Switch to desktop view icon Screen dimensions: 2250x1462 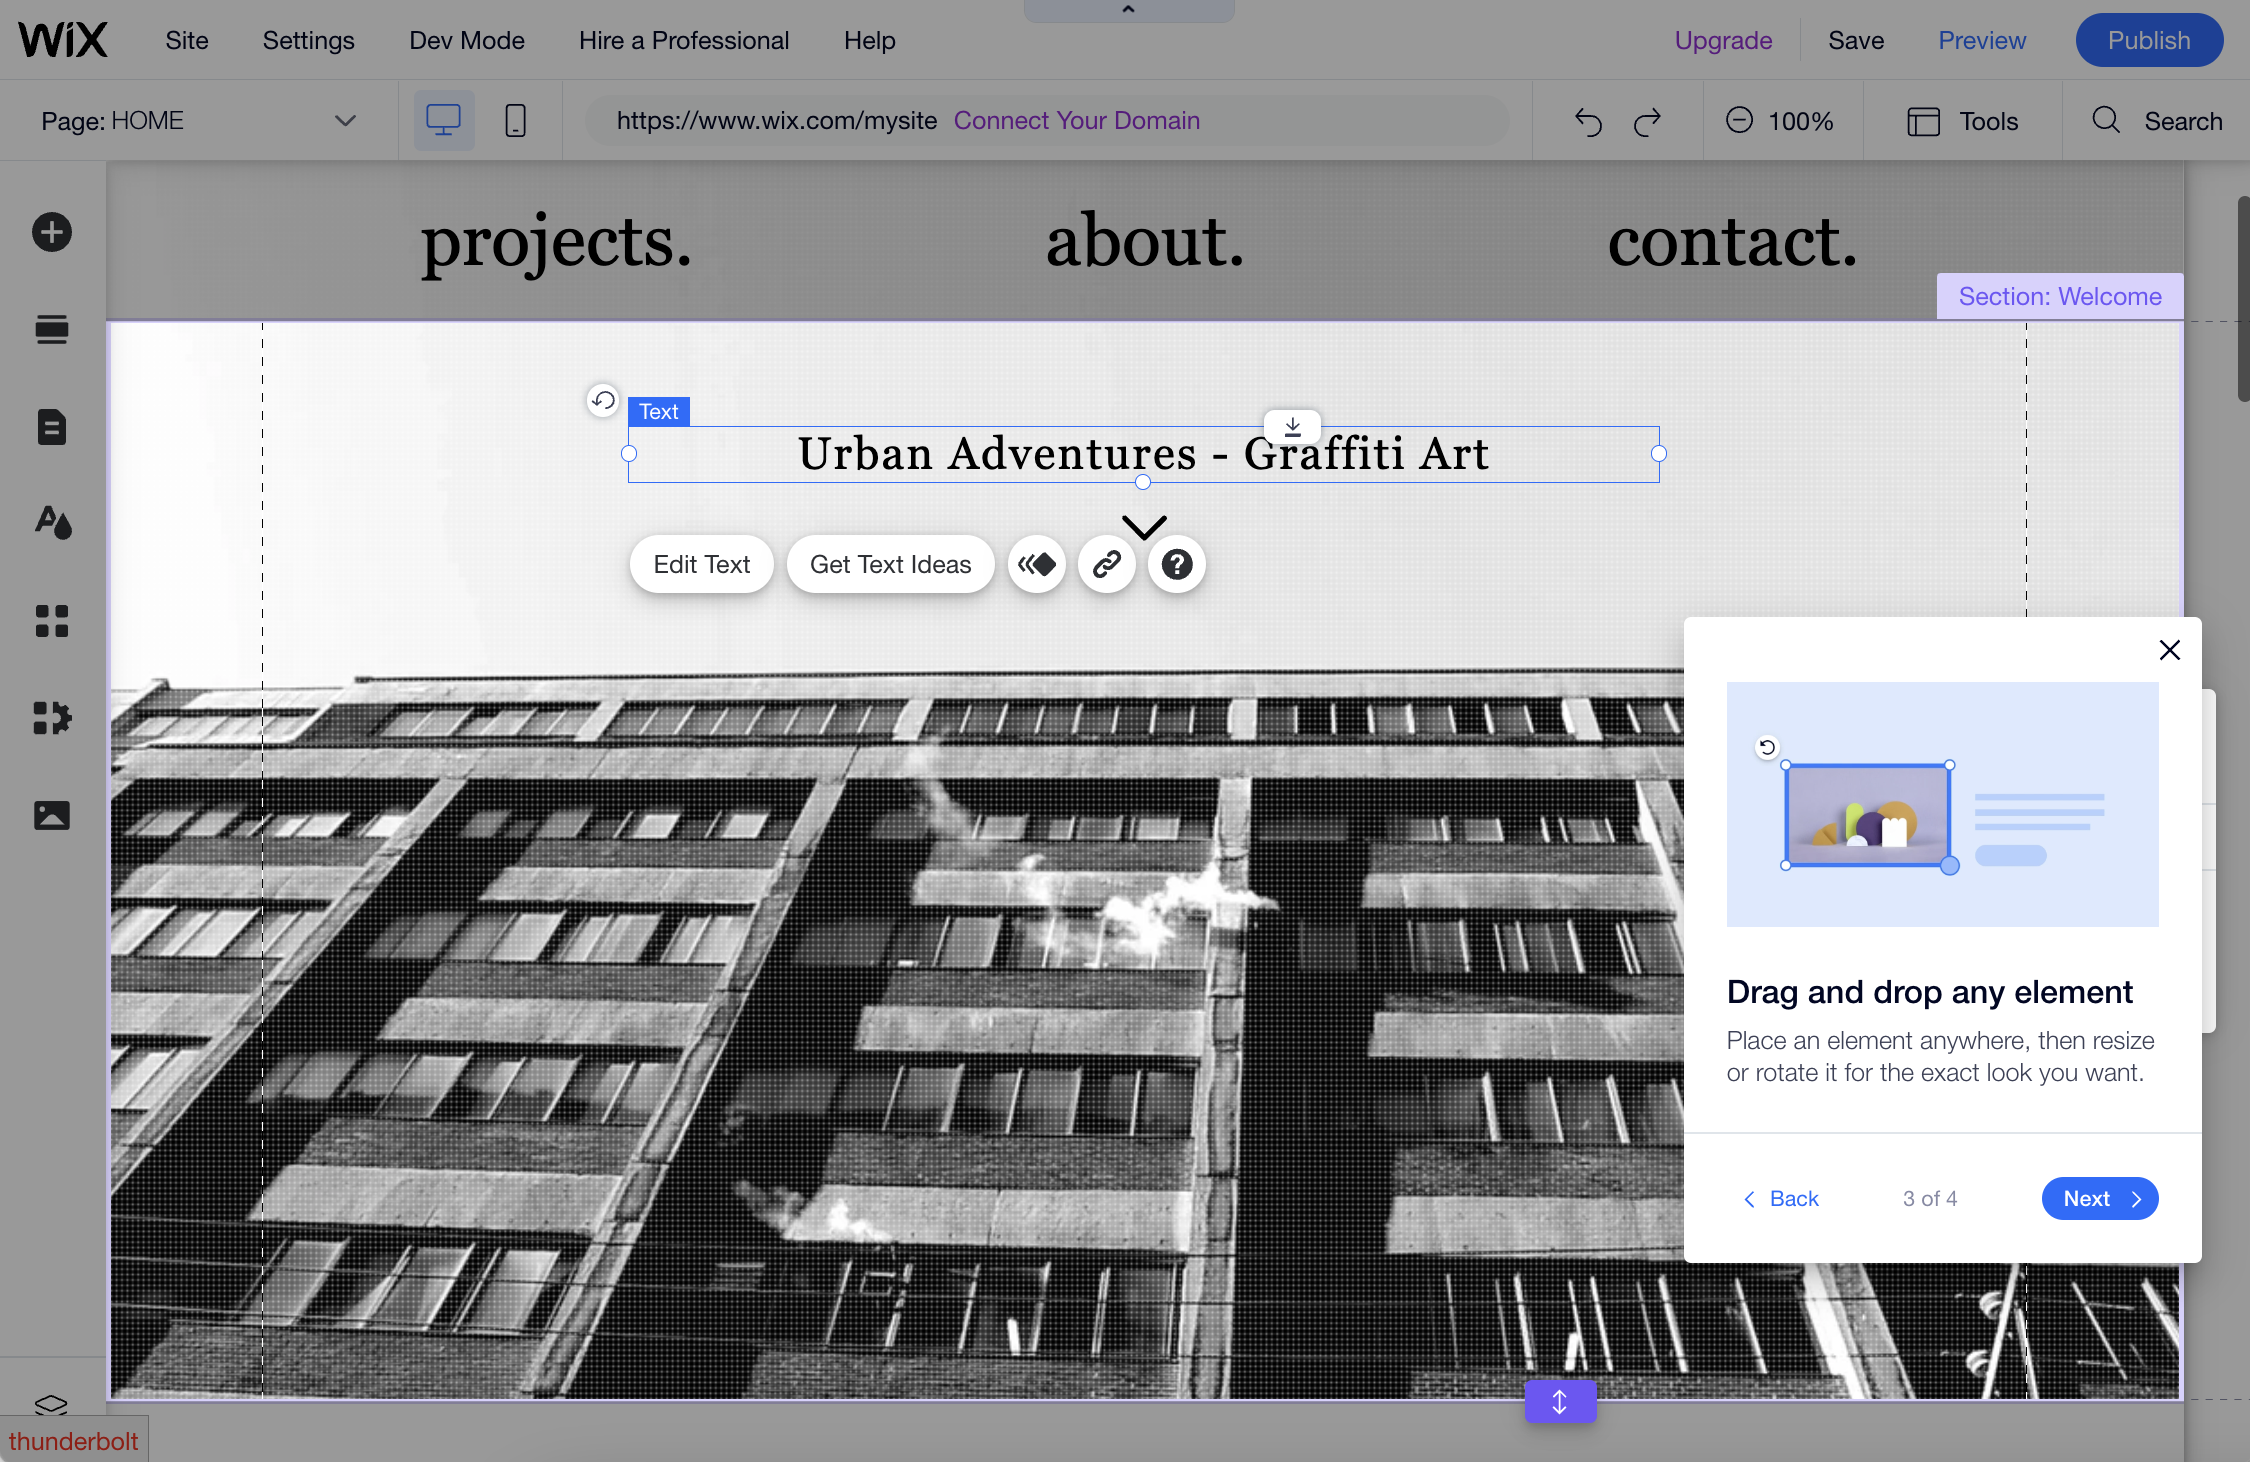[443, 121]
